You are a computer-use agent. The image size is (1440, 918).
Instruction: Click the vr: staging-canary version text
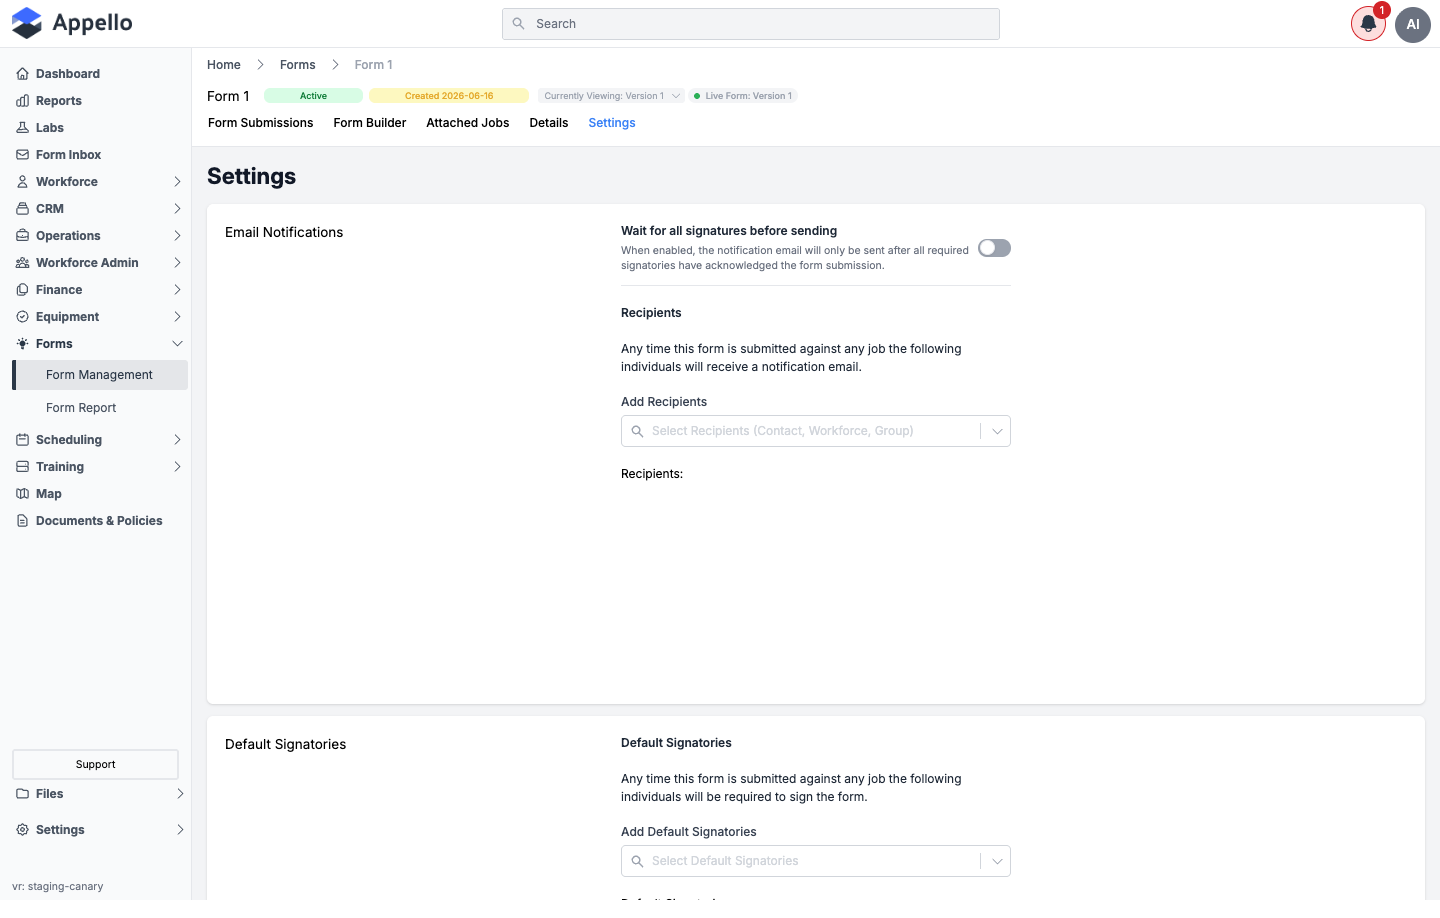coord(58,886)
